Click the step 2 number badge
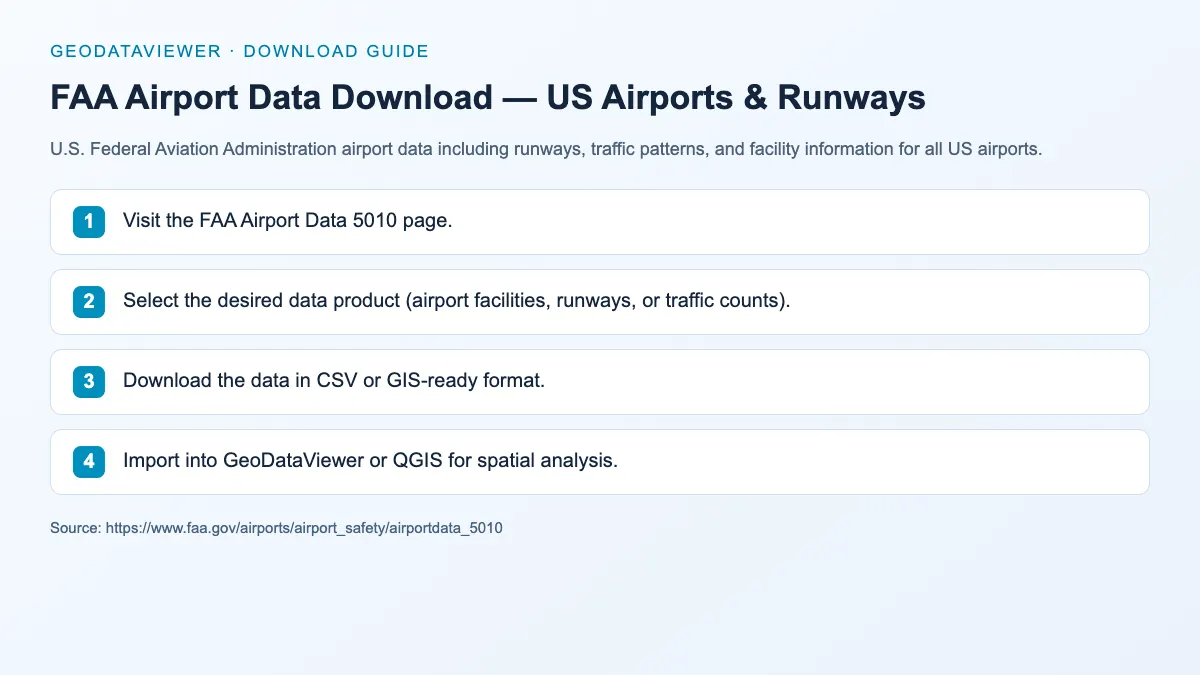Viewport: 1200px width, 675px height. point(89,302)
